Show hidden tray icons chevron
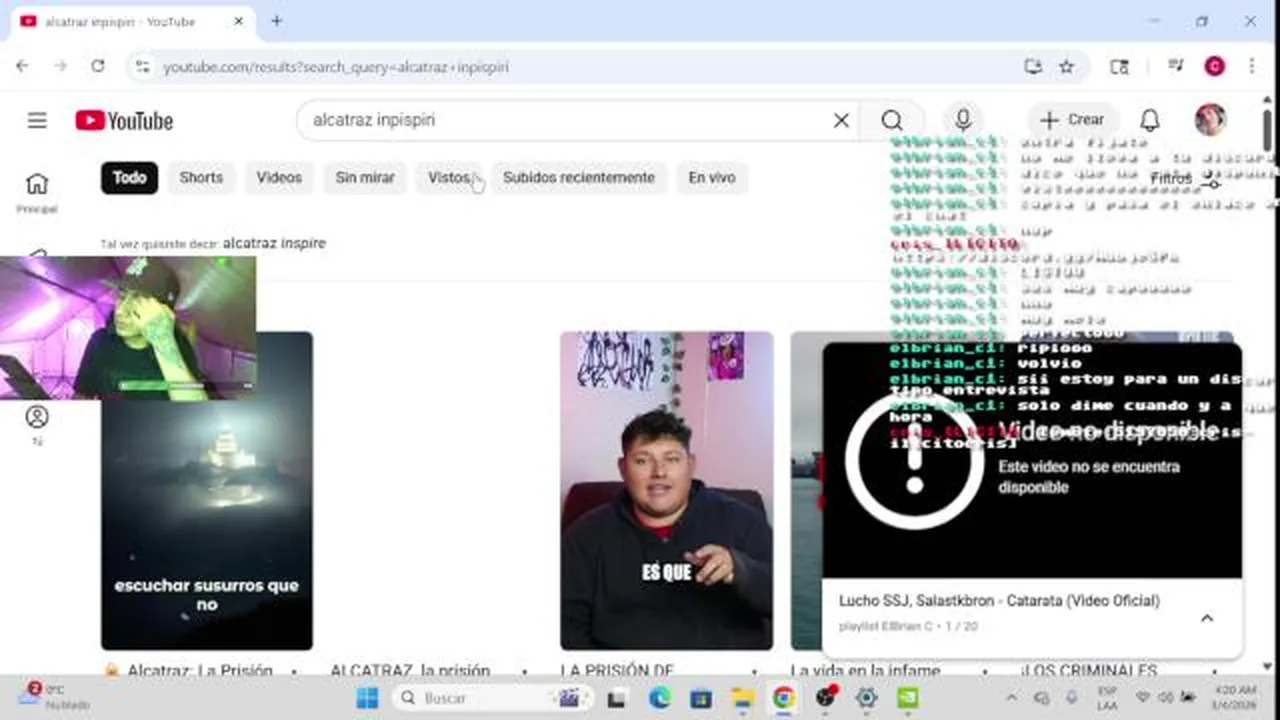The image size is (1280, 720). click(1011, 698)
